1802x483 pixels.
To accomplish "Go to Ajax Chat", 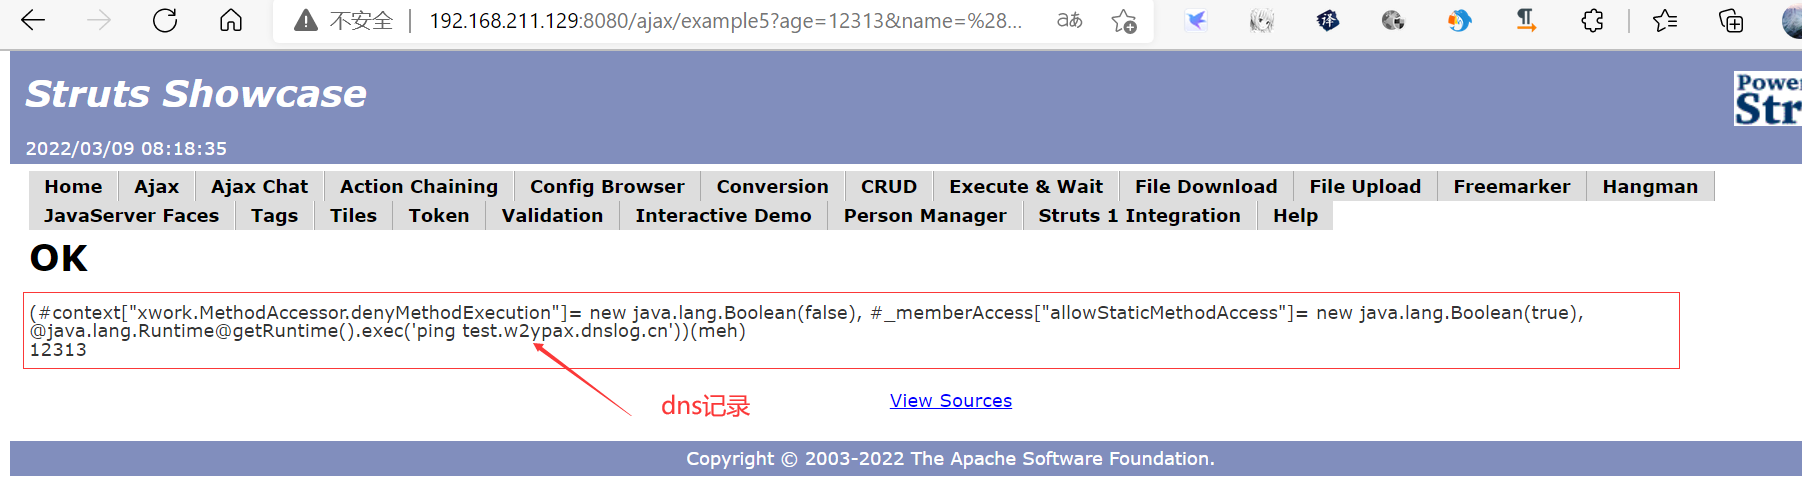I will [260, 186].
